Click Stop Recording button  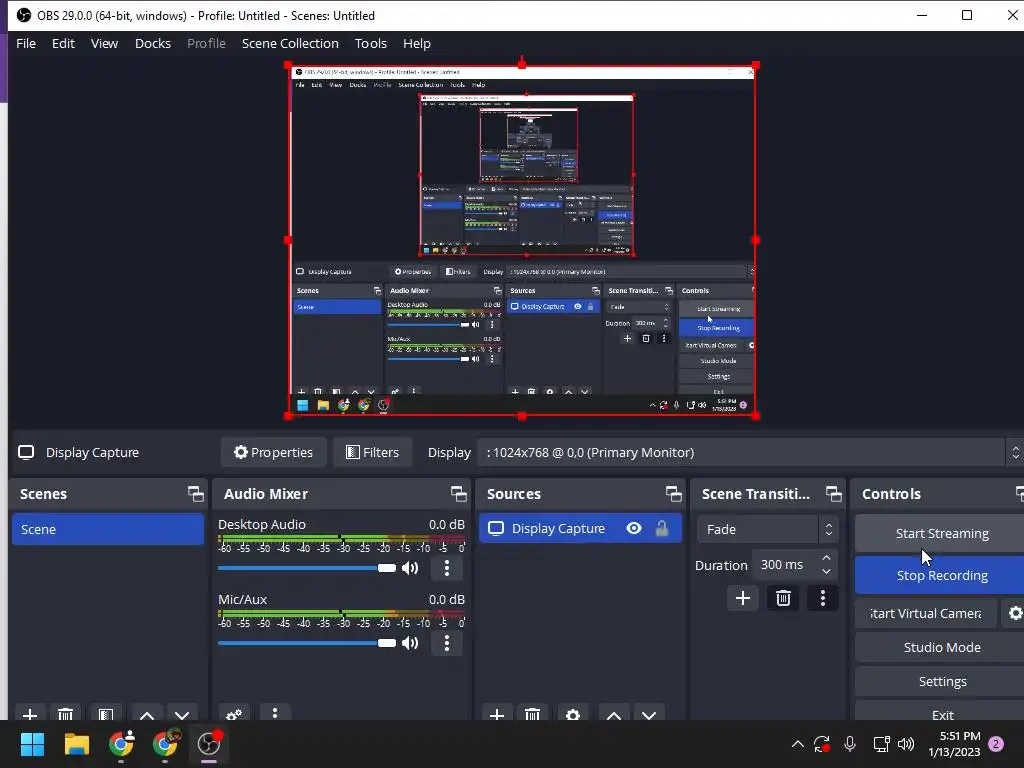[941, 575]
